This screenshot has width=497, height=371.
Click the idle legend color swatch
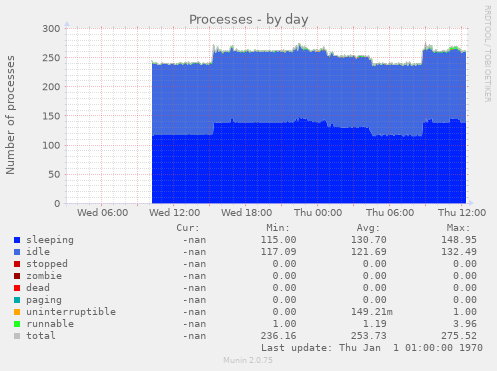[17, 252]
